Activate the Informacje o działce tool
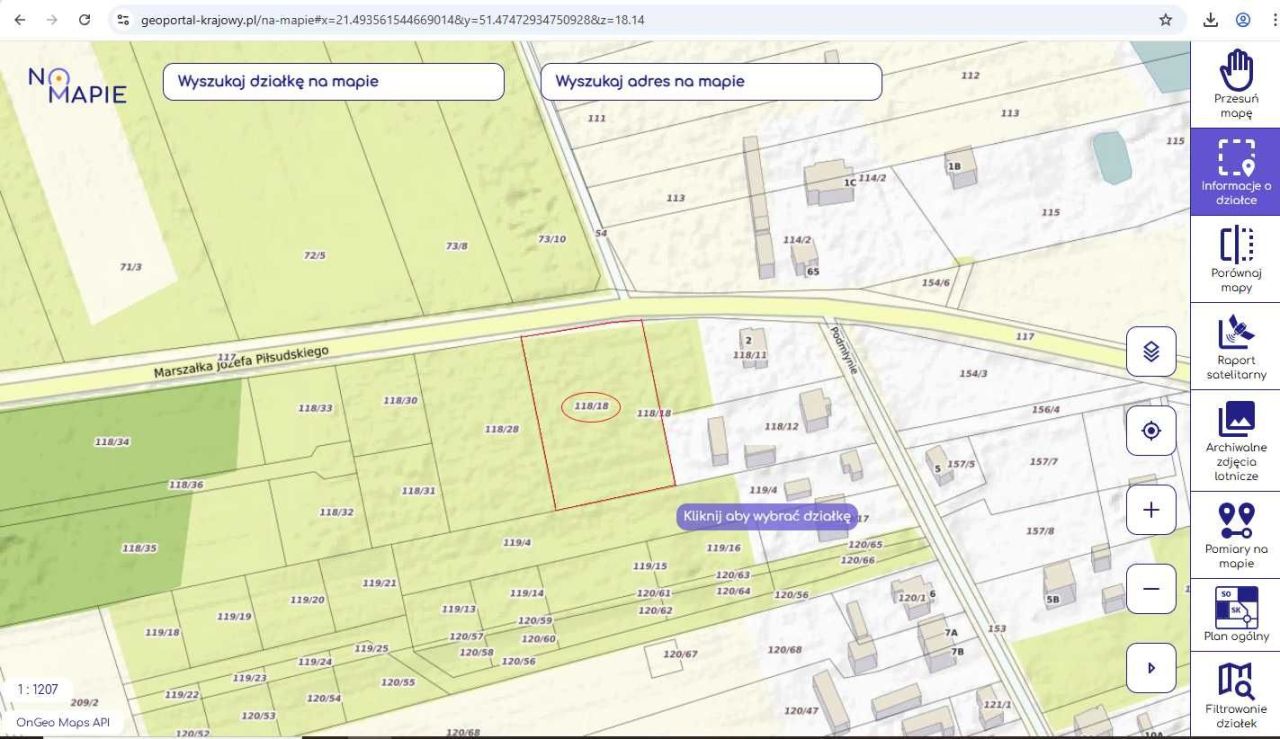 click(1236, 171)
